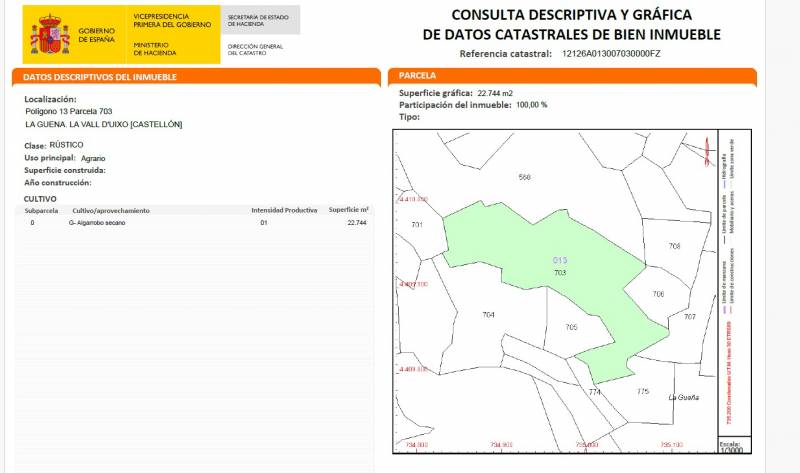
Task: Click the O- Algarrobo secano crop cell
Action: tap(97, 223)
